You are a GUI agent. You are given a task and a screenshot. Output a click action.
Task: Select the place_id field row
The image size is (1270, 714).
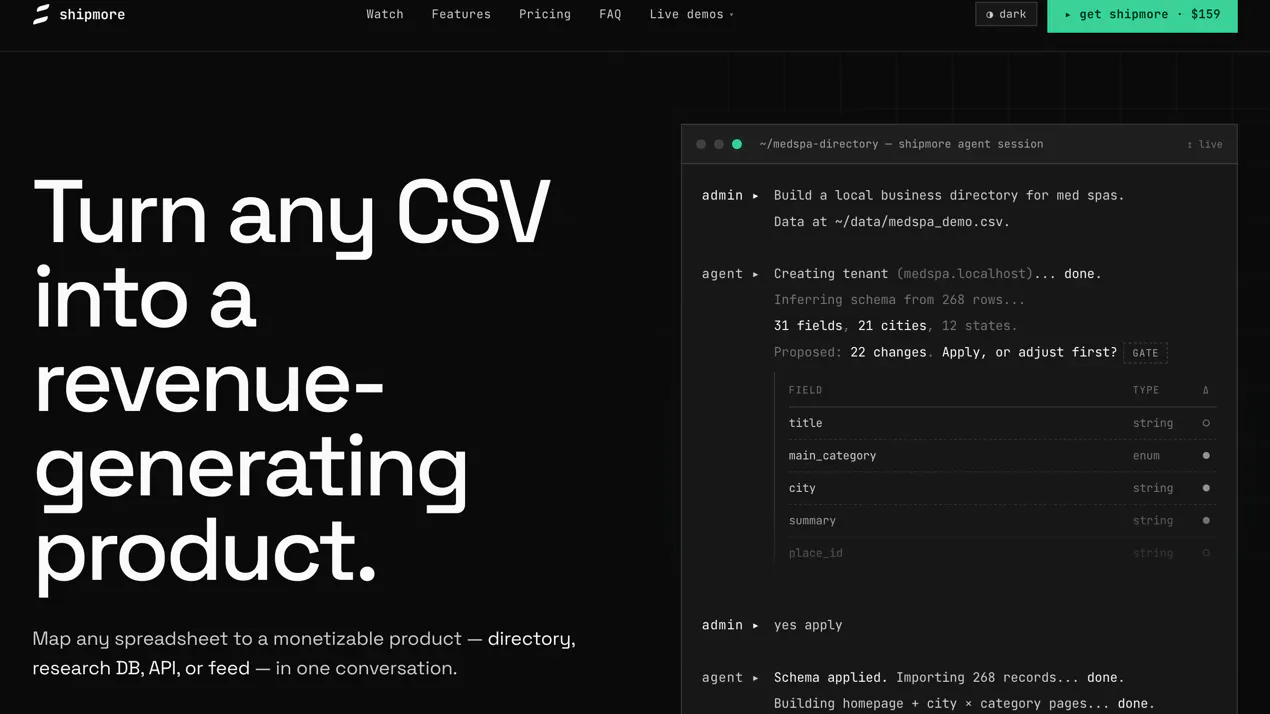pos(1002,553)
